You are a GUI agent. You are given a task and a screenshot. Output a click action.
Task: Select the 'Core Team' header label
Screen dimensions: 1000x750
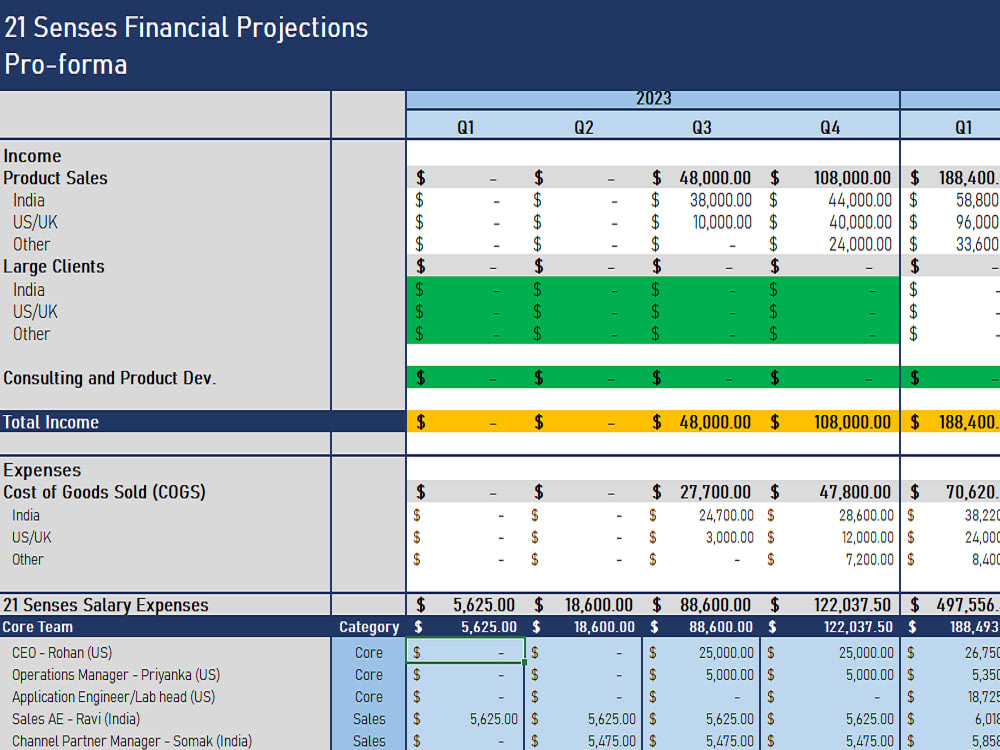(x=38, y=627)
